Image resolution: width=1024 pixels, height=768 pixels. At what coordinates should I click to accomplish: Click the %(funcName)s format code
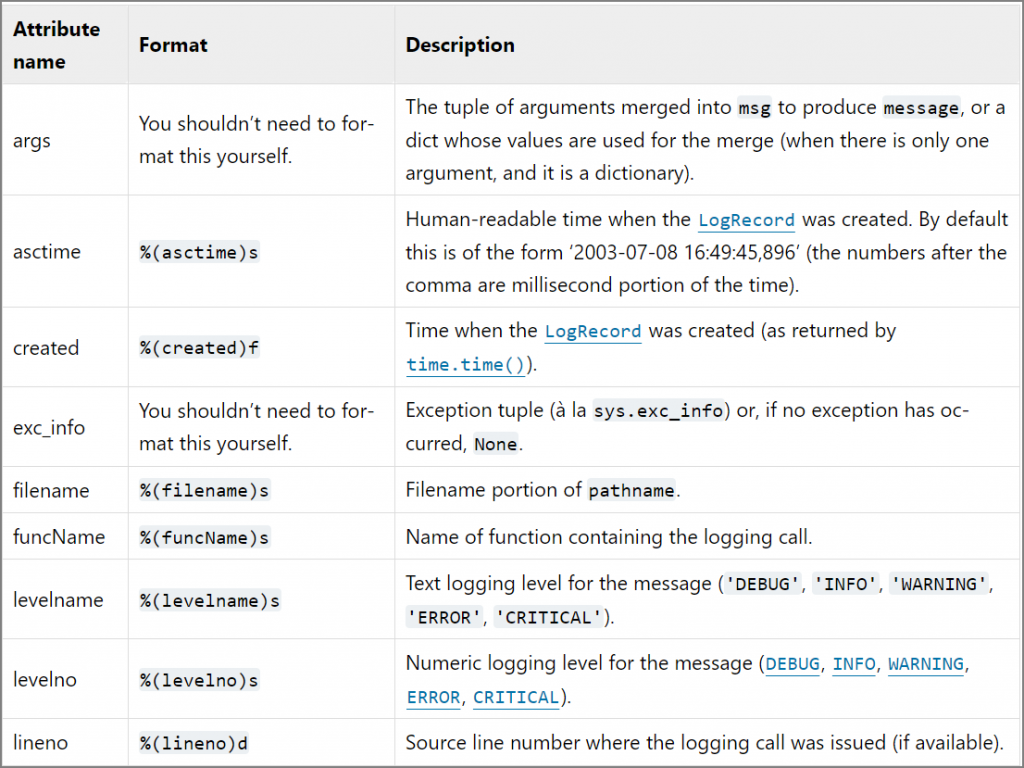(x=204, y=537)
